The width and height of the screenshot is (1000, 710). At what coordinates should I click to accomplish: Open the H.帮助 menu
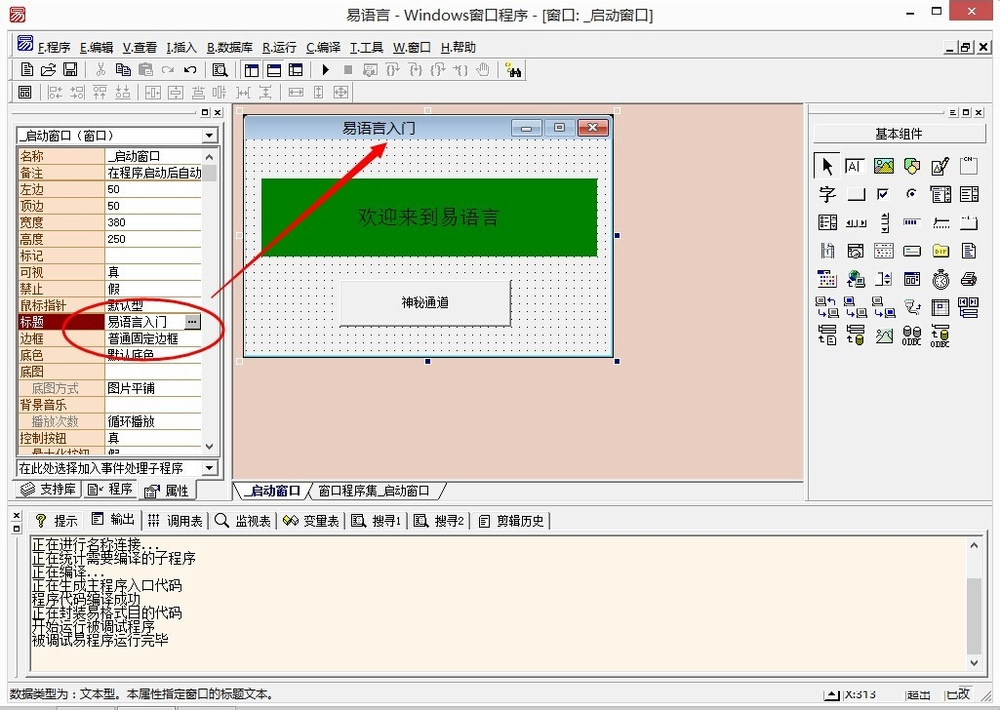[458, 47]
